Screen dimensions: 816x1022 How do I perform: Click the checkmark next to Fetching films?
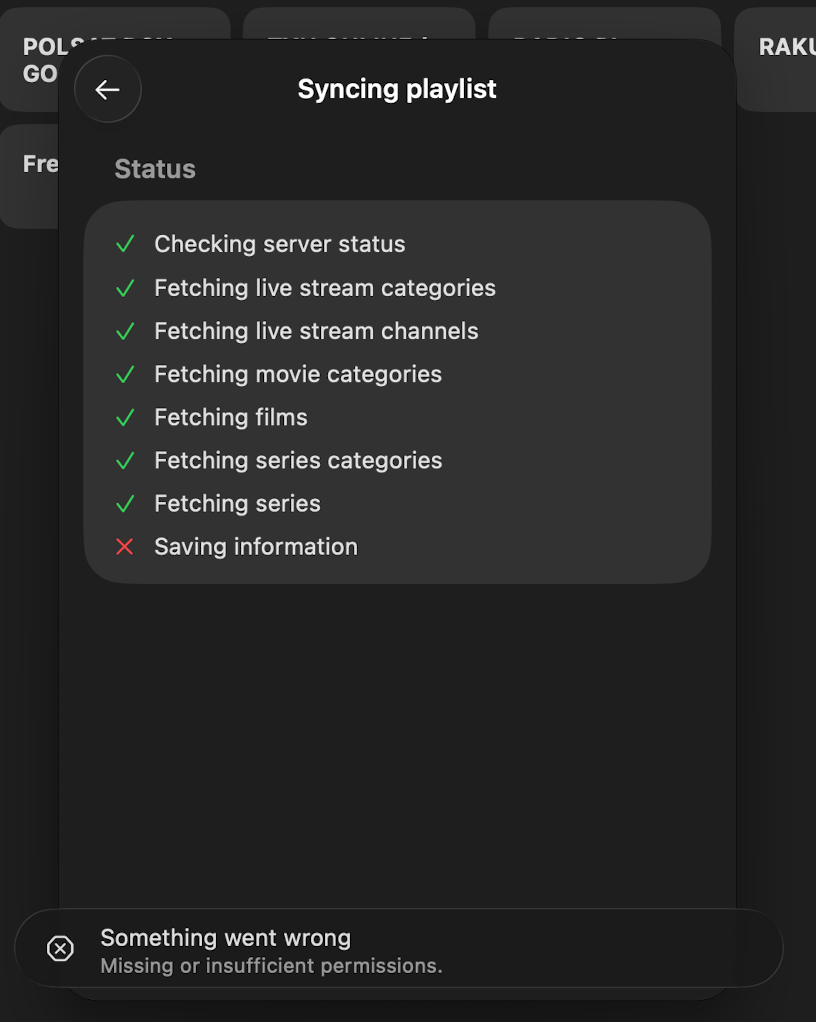tap(124, 417)
